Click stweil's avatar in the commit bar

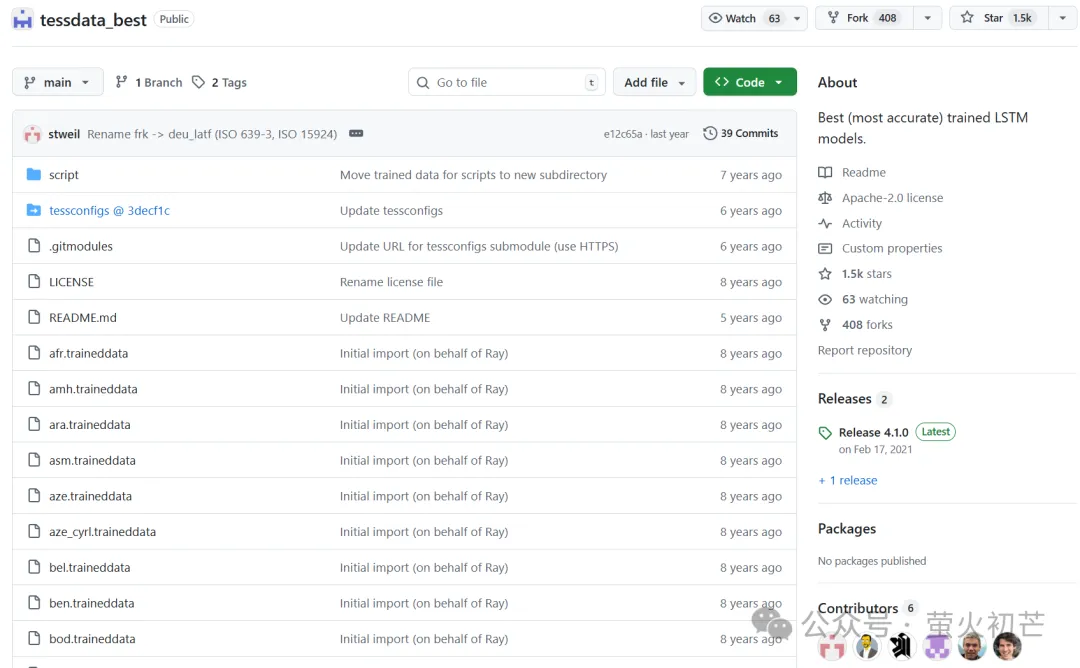[32, 134]
